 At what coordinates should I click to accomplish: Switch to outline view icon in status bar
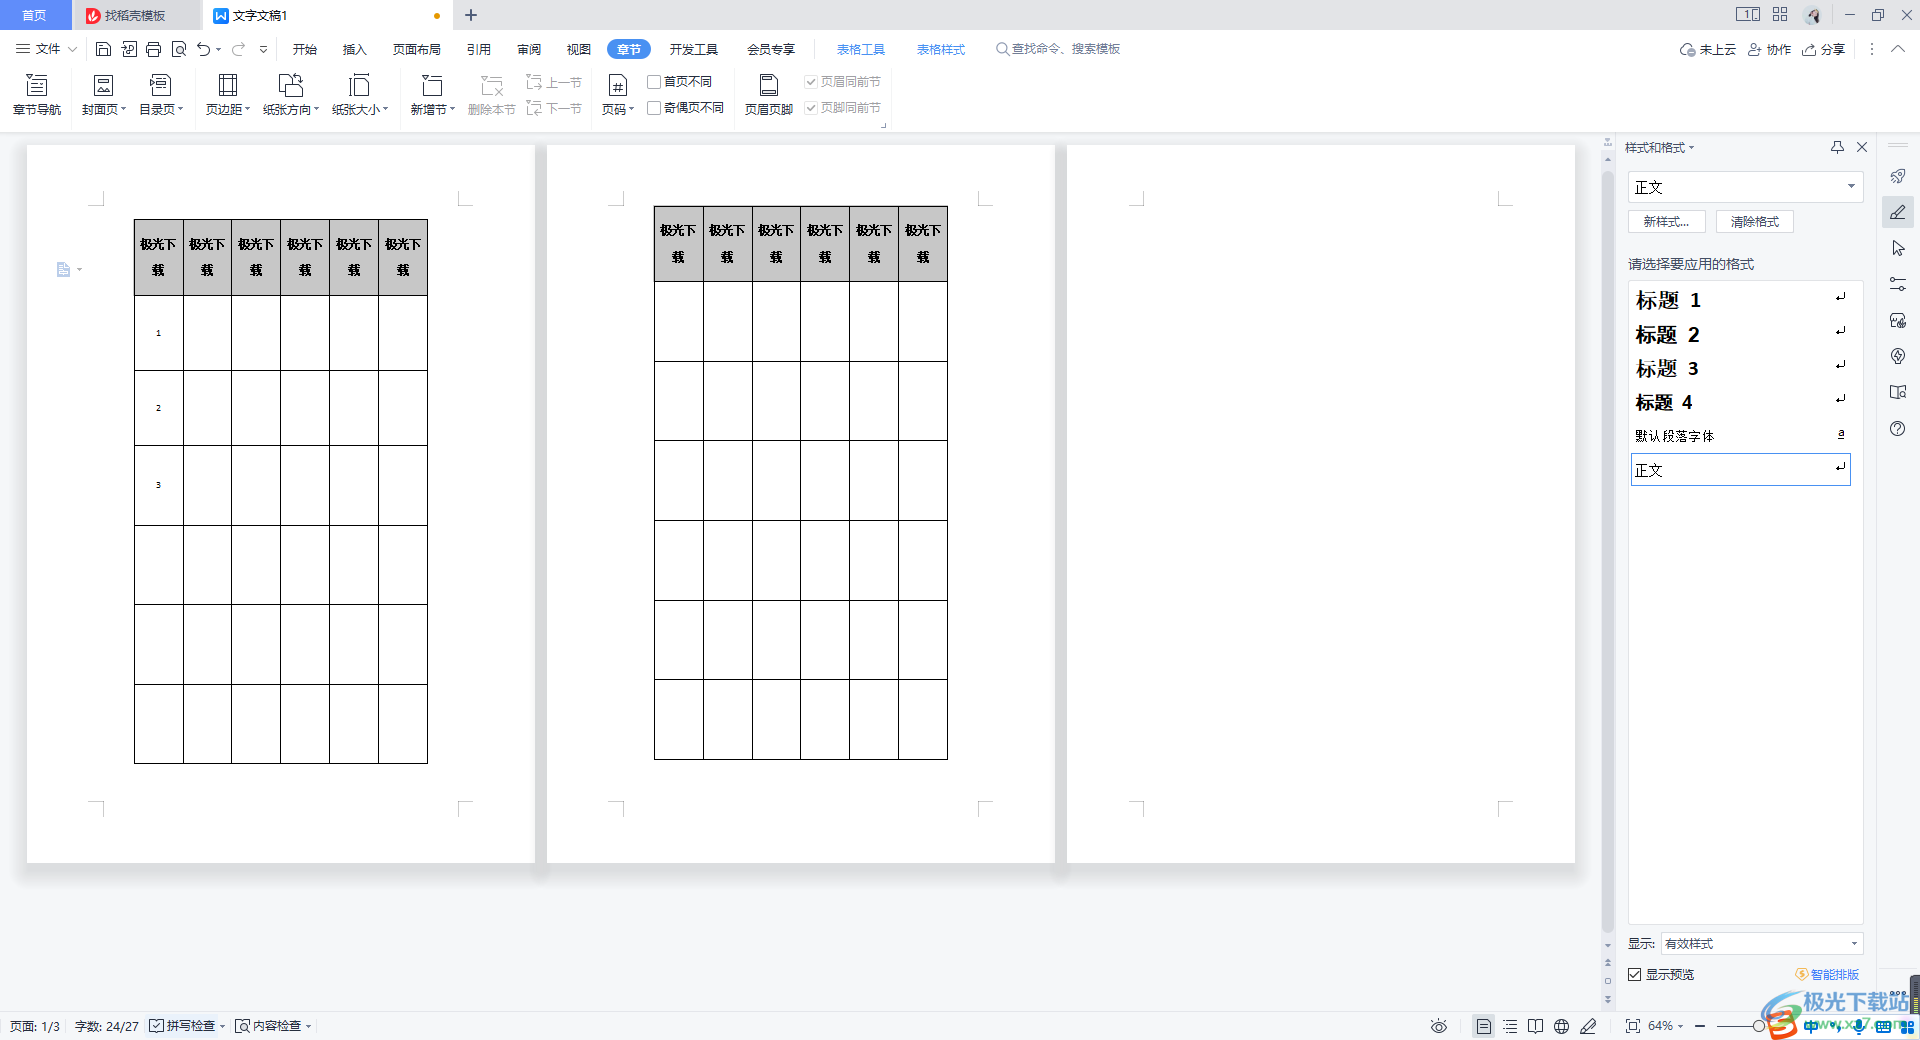[x=1510, y=1026]
